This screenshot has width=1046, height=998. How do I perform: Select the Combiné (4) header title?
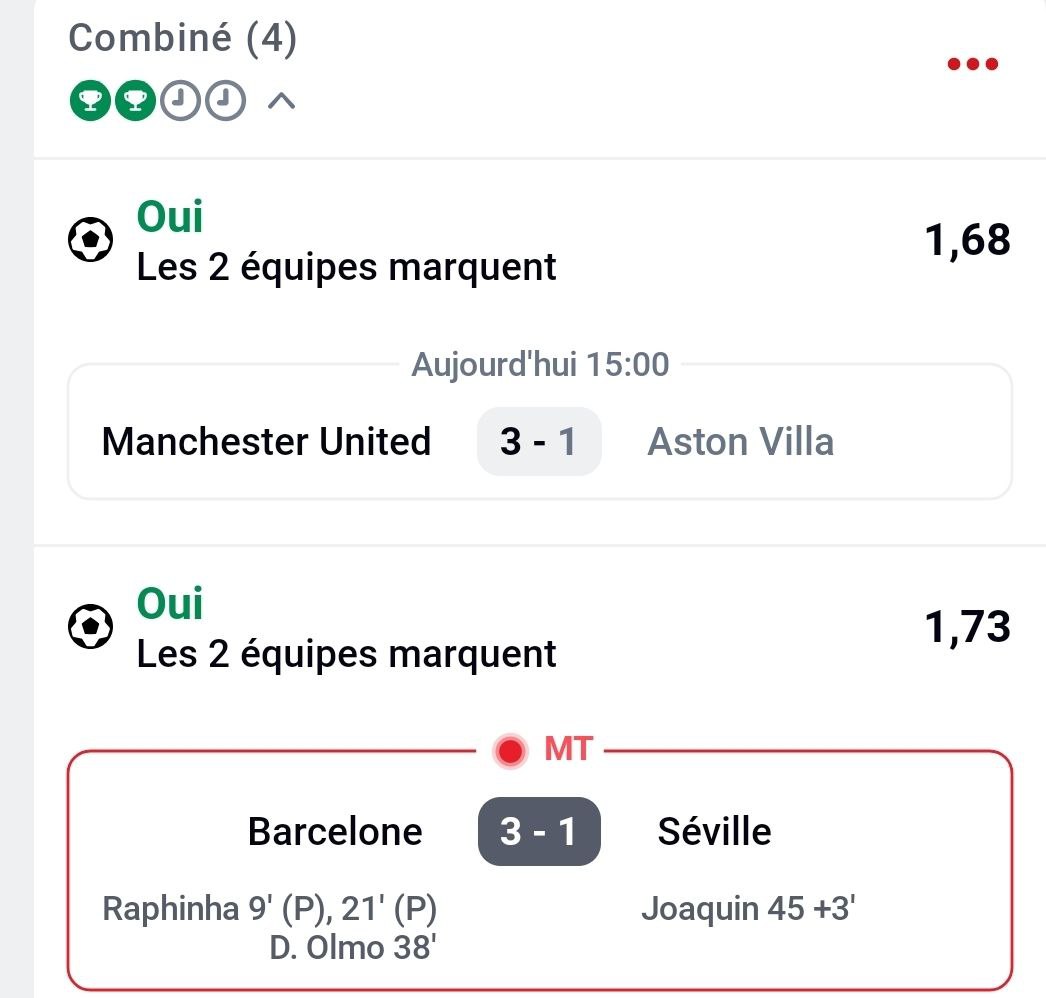click(183, 39)
